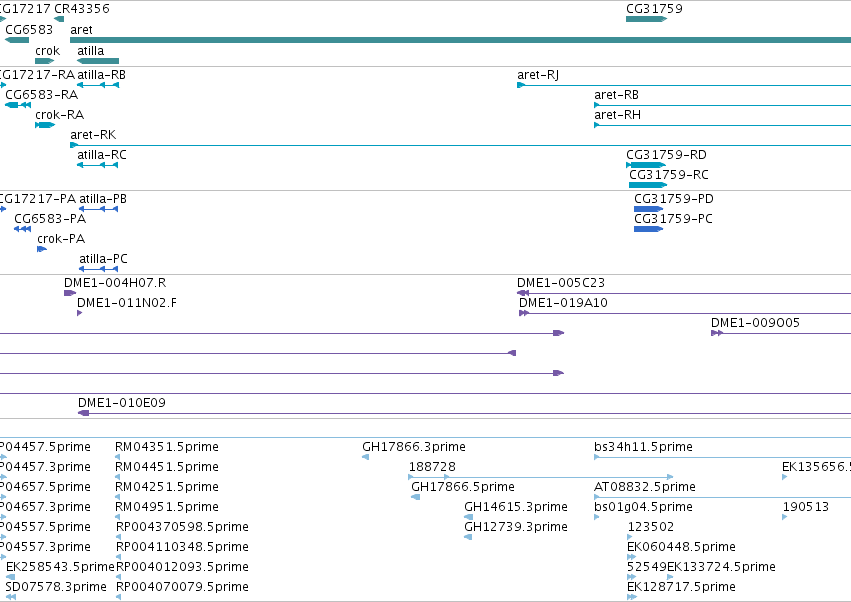Click the aret-RJ transcript label
The height and width of the screenshot is (602, 851).
pos(538,75)
